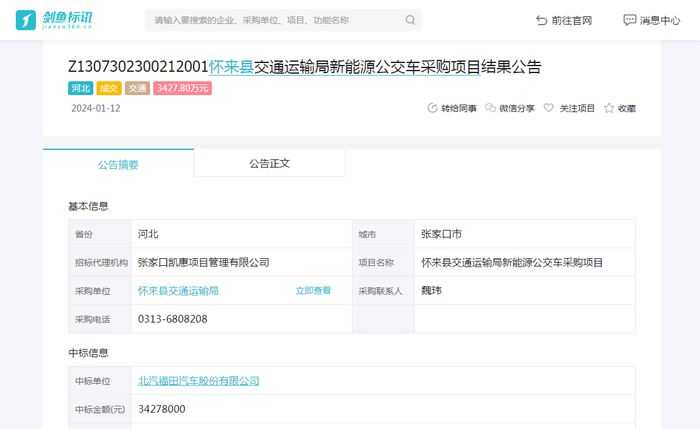Click the contact name 魏玮
The width and height of the screenshot is (700, 429).
[x=431, y=291]
